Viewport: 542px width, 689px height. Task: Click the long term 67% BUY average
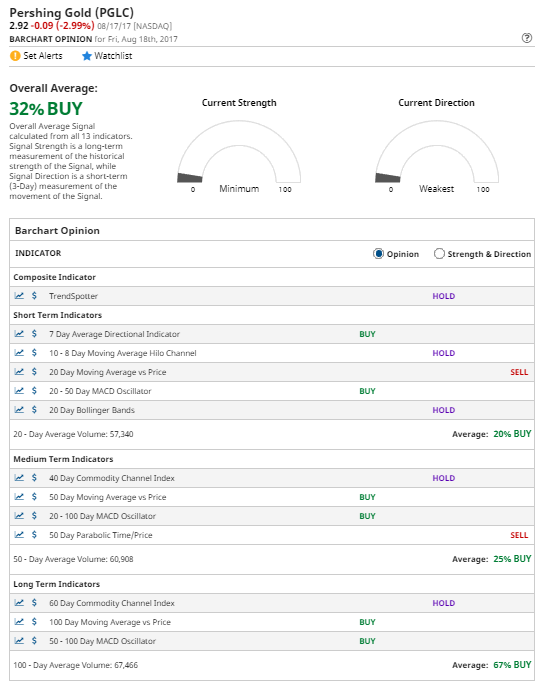tap(512, 665)
